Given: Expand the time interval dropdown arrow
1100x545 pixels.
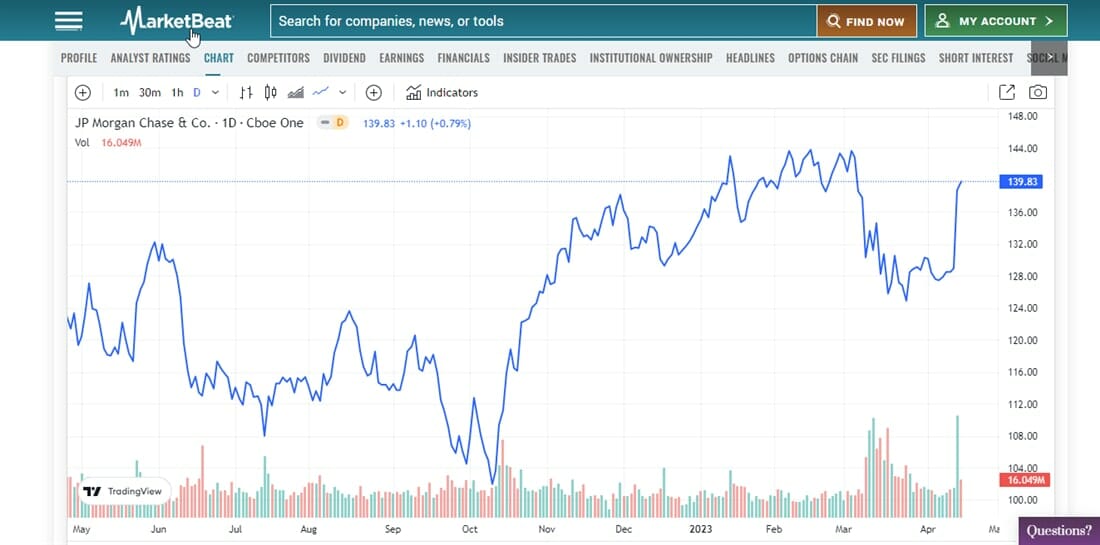Looking at the screenshot, I should tap(215, 93).
